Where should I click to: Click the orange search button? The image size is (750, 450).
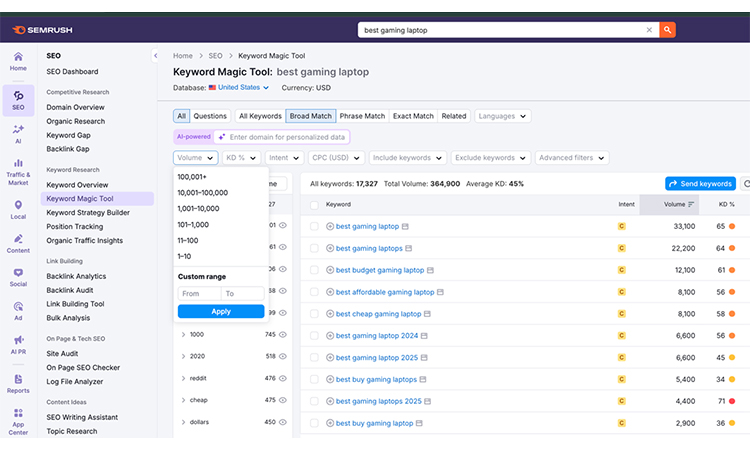coord(667,30)
